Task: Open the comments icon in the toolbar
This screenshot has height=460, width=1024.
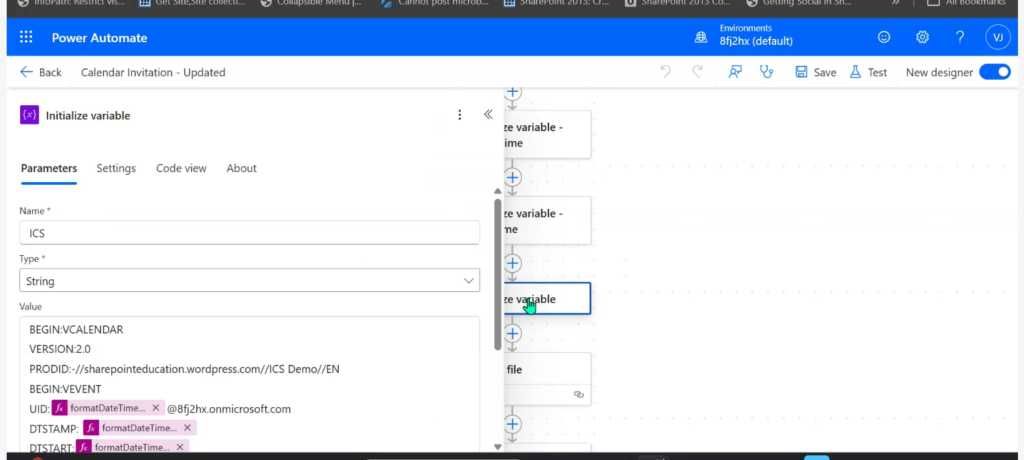Action: [x=735, y=72]
